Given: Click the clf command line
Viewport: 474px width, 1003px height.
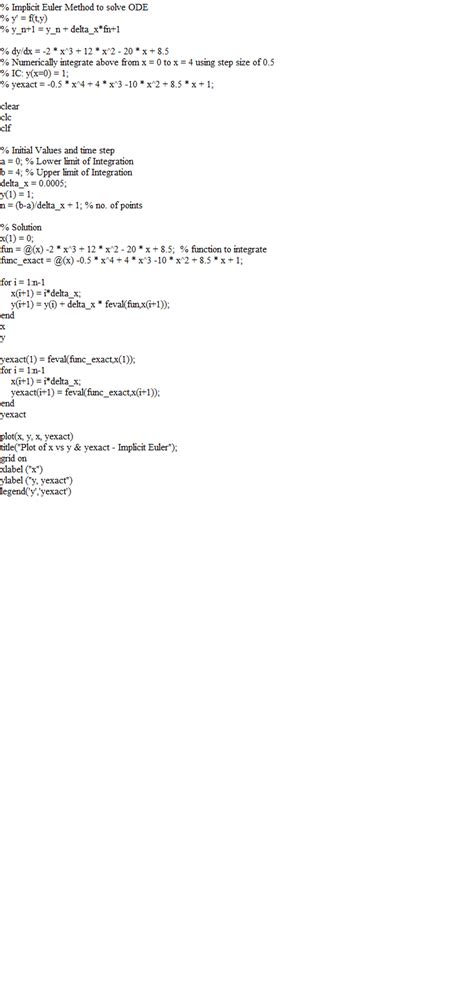Looking at the screenshot, I should [x=6, y=128].
